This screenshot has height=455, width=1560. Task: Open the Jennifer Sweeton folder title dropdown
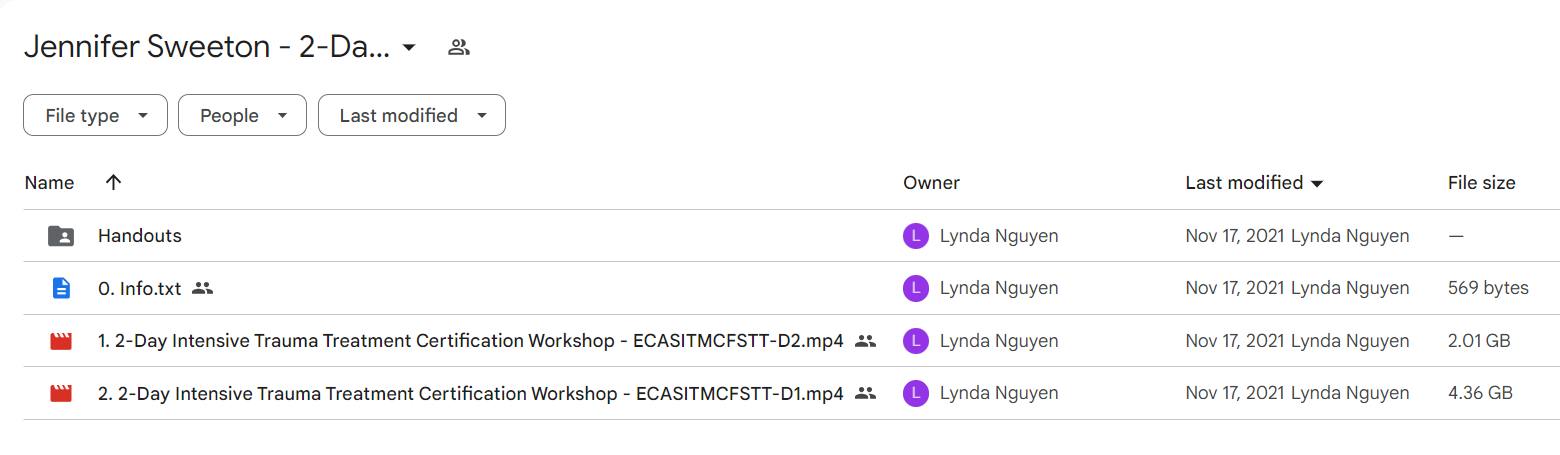pyautogui.click(x=409, y=47)
